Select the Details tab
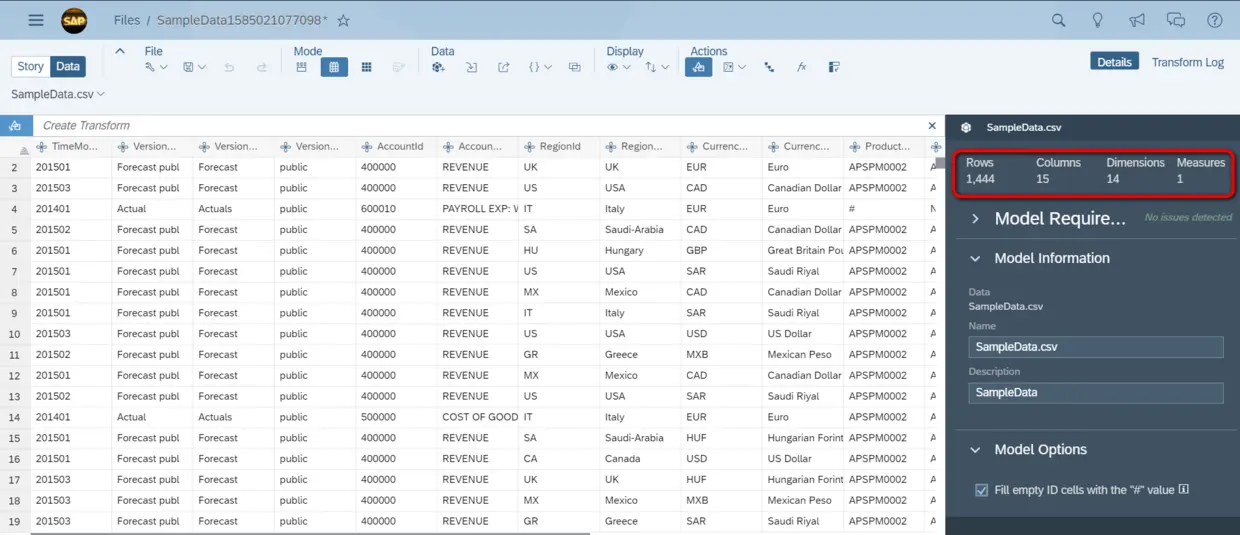Image resolution: width=1240 pixels, height=535 pixels. coord(1114,62)
